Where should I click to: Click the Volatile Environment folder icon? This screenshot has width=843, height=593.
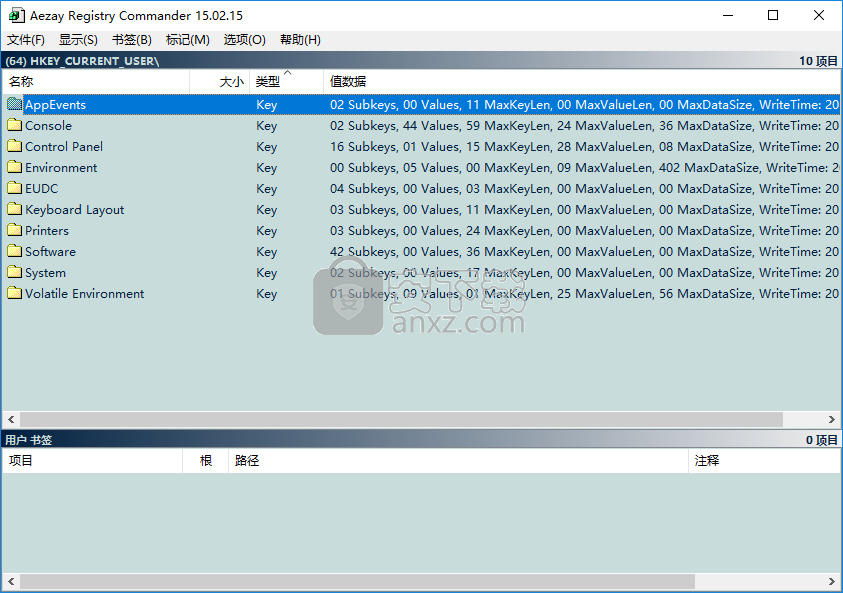coord(15,293)
